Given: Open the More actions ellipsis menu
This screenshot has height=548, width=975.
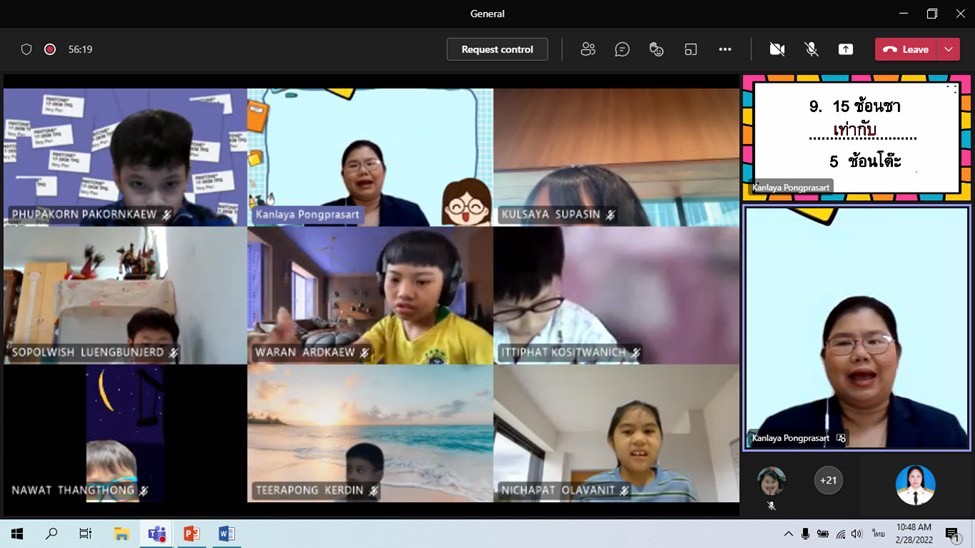Looking at the screenshot, I should coord(725,49).
